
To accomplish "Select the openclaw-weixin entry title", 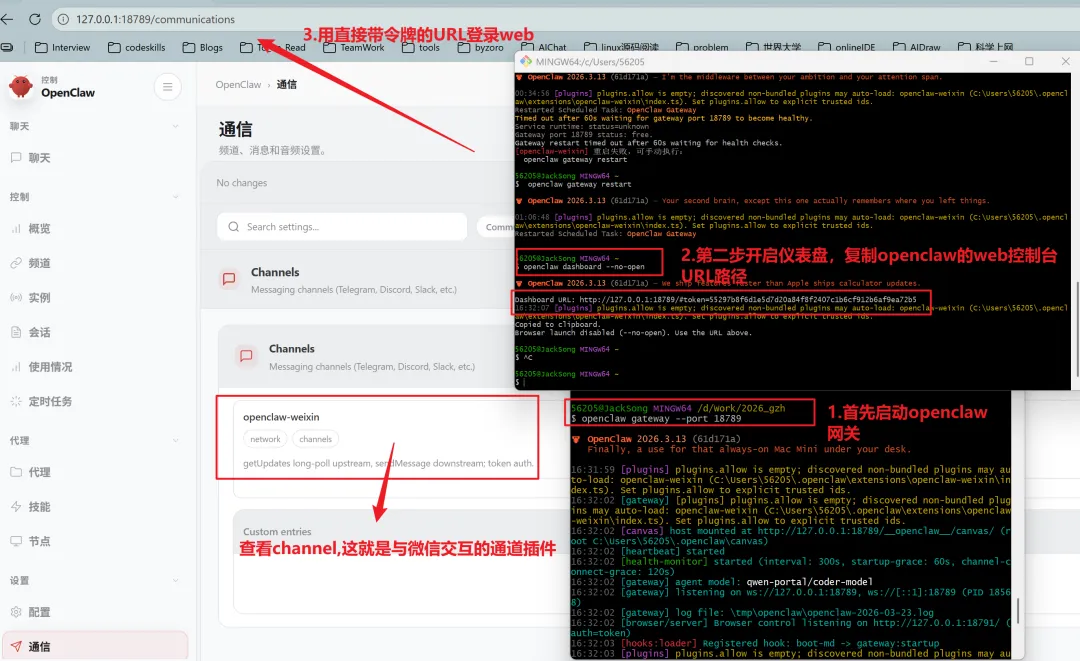I will point(281,417).
